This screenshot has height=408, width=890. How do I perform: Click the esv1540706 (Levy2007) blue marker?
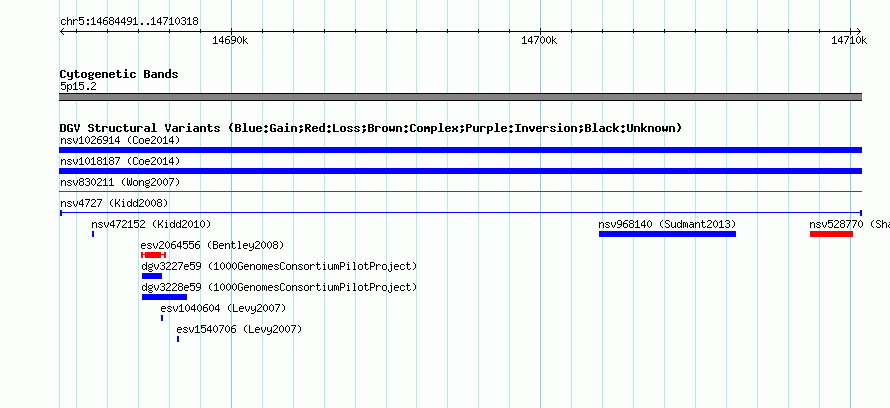click(178, 339)
